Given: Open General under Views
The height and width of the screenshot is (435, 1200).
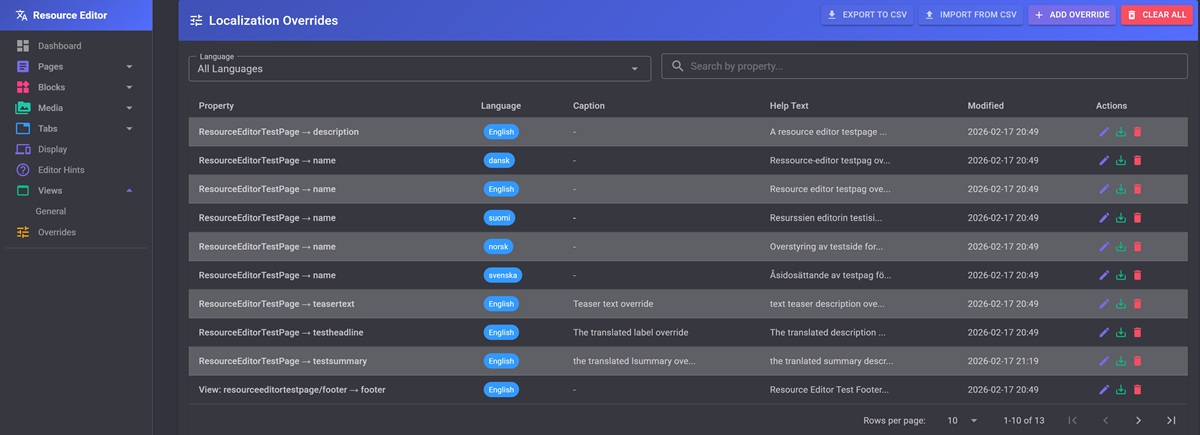Looking at the screenshot, I should 51,212.
